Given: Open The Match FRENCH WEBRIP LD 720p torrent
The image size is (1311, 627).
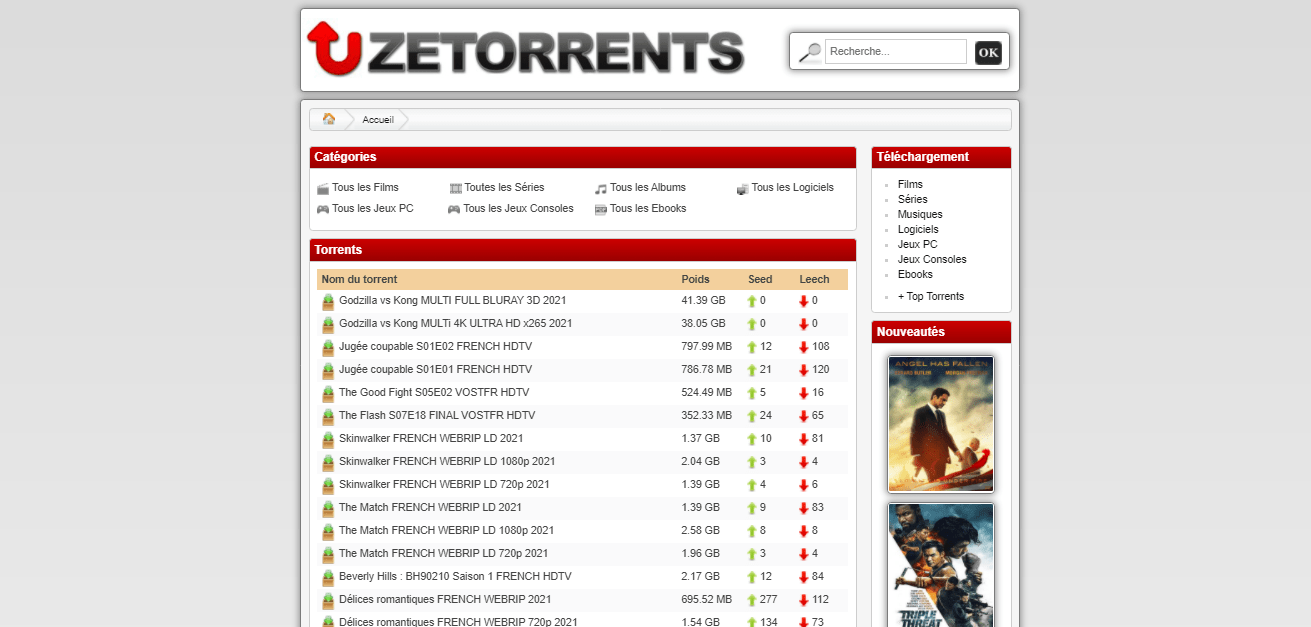Looking at the screenshot, I should [443, 553].
